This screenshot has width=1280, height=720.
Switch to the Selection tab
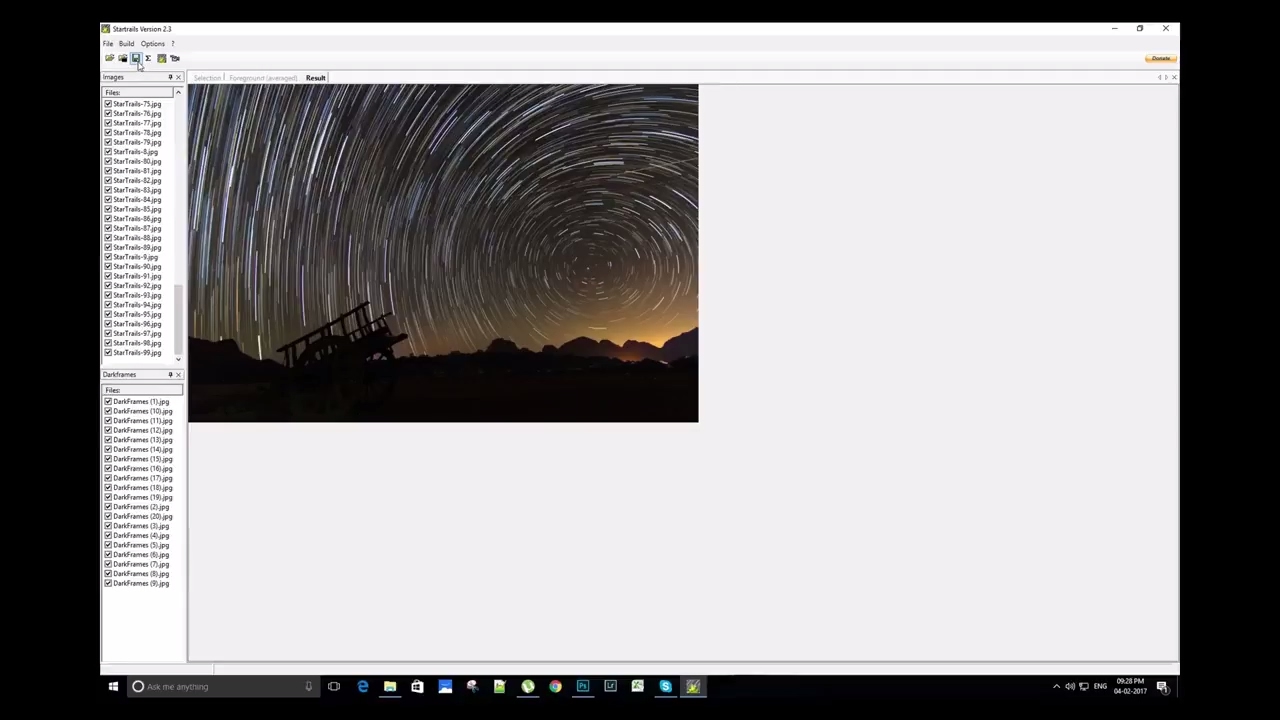207,78
